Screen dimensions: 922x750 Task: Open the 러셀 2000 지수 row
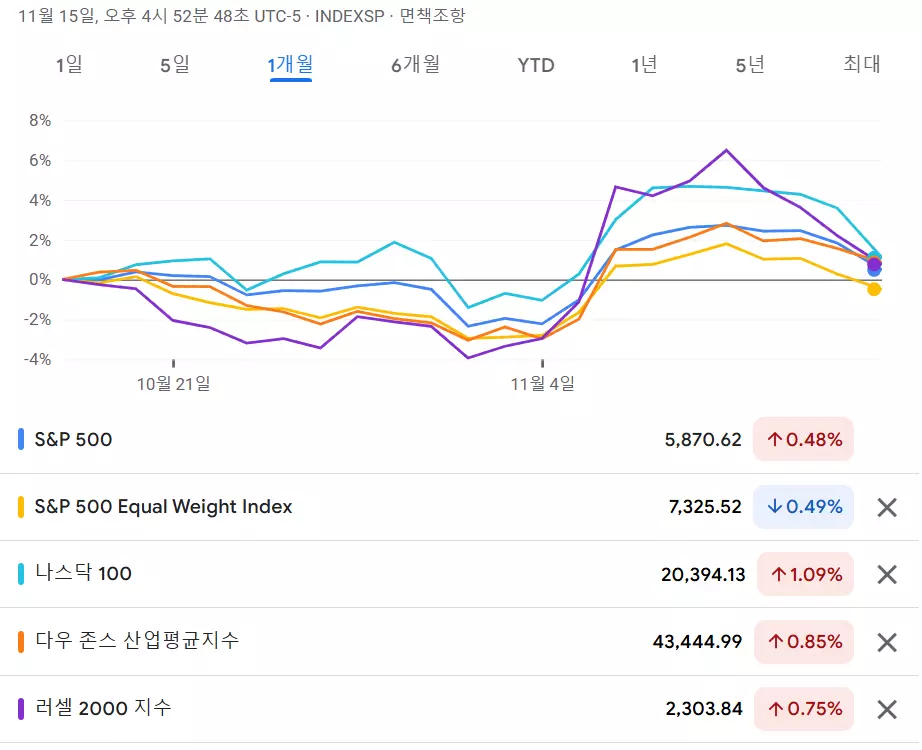point(459,709)
